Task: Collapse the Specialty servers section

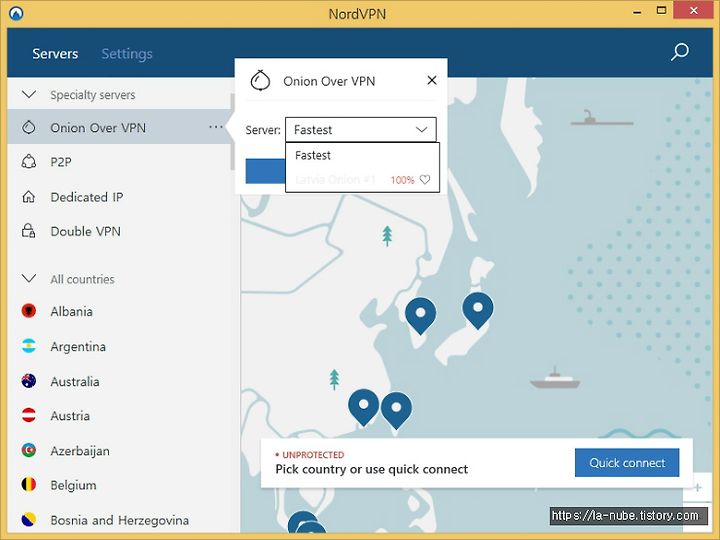Action: [x=29, y=95]
